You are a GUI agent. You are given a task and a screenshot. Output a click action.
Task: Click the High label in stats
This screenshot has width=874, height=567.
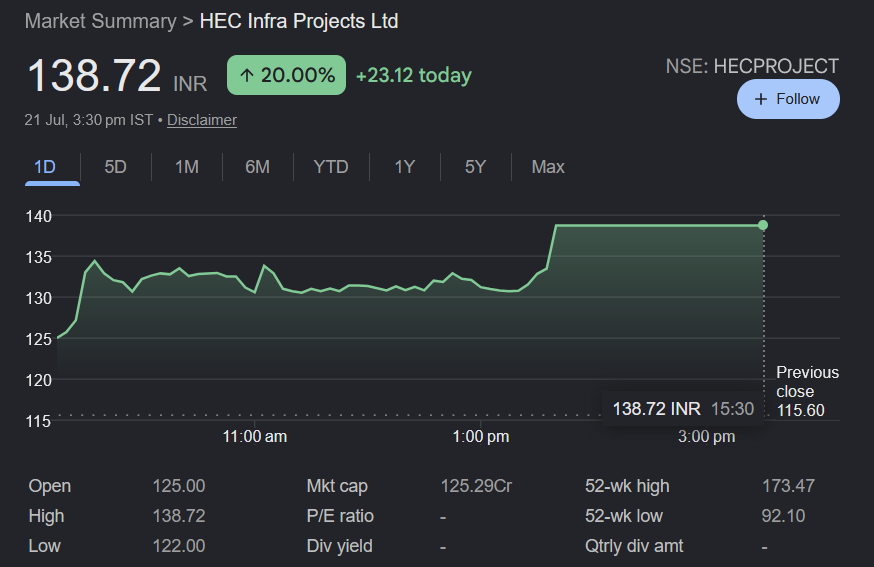46,516
